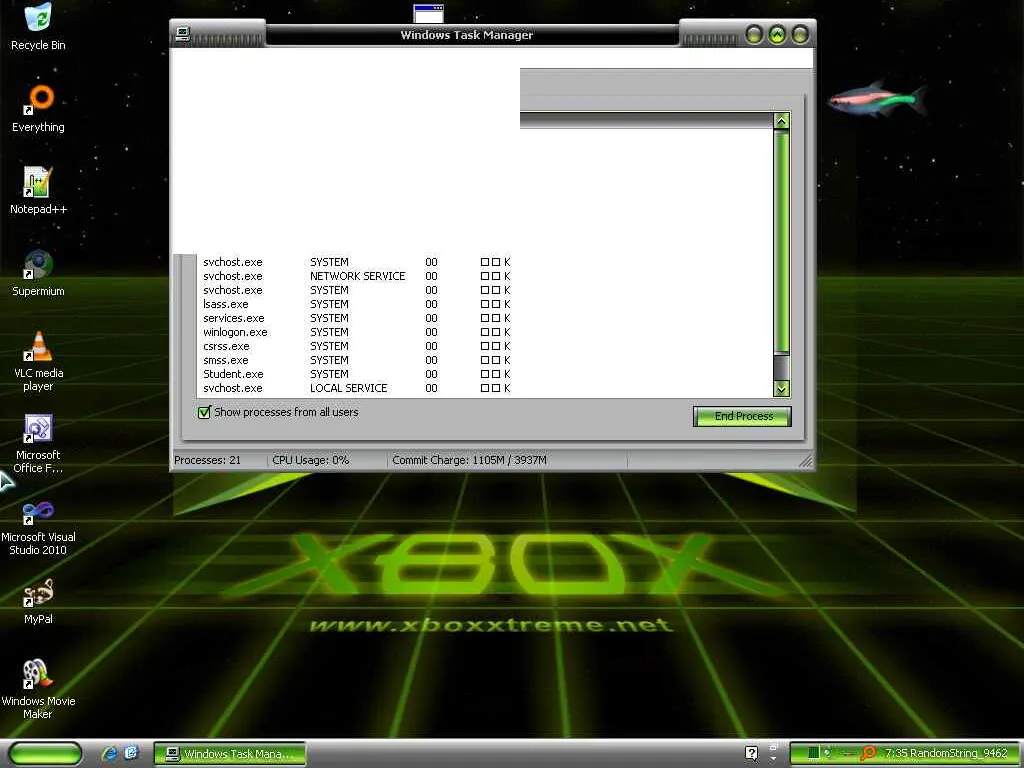Maximize the Task Manager window

click(777, 35)
